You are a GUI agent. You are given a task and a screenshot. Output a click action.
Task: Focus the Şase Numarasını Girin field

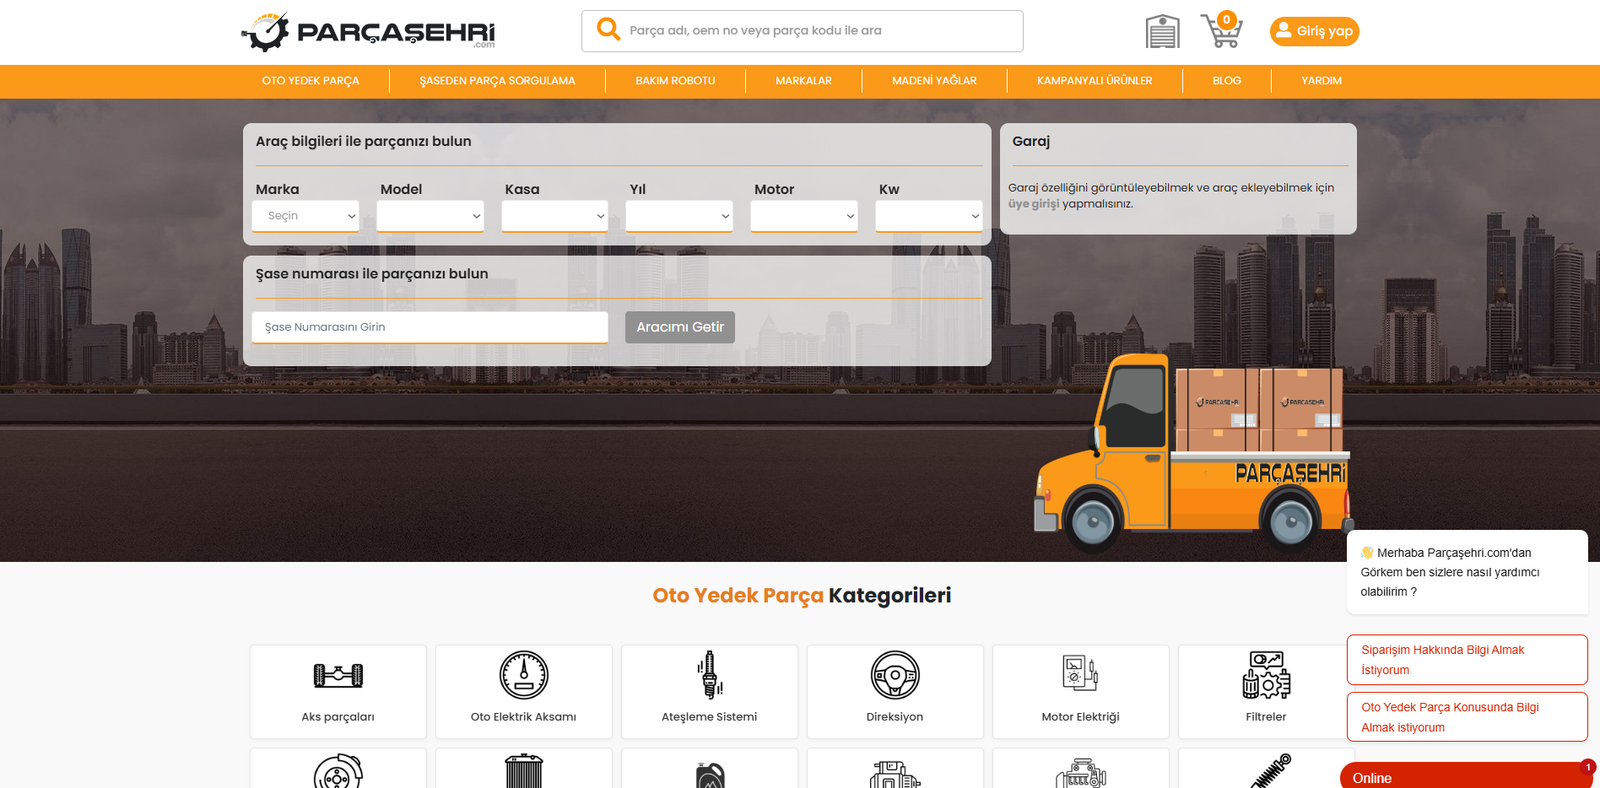430,327
